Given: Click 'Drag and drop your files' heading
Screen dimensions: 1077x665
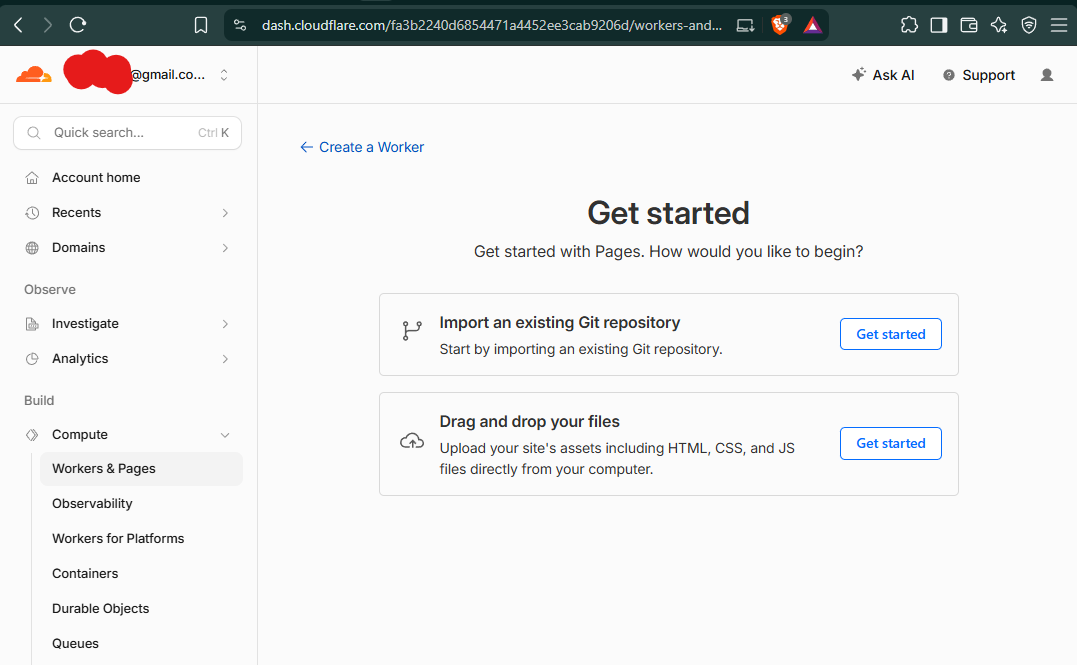Looking at the screenshot, I should coord(530,421).
